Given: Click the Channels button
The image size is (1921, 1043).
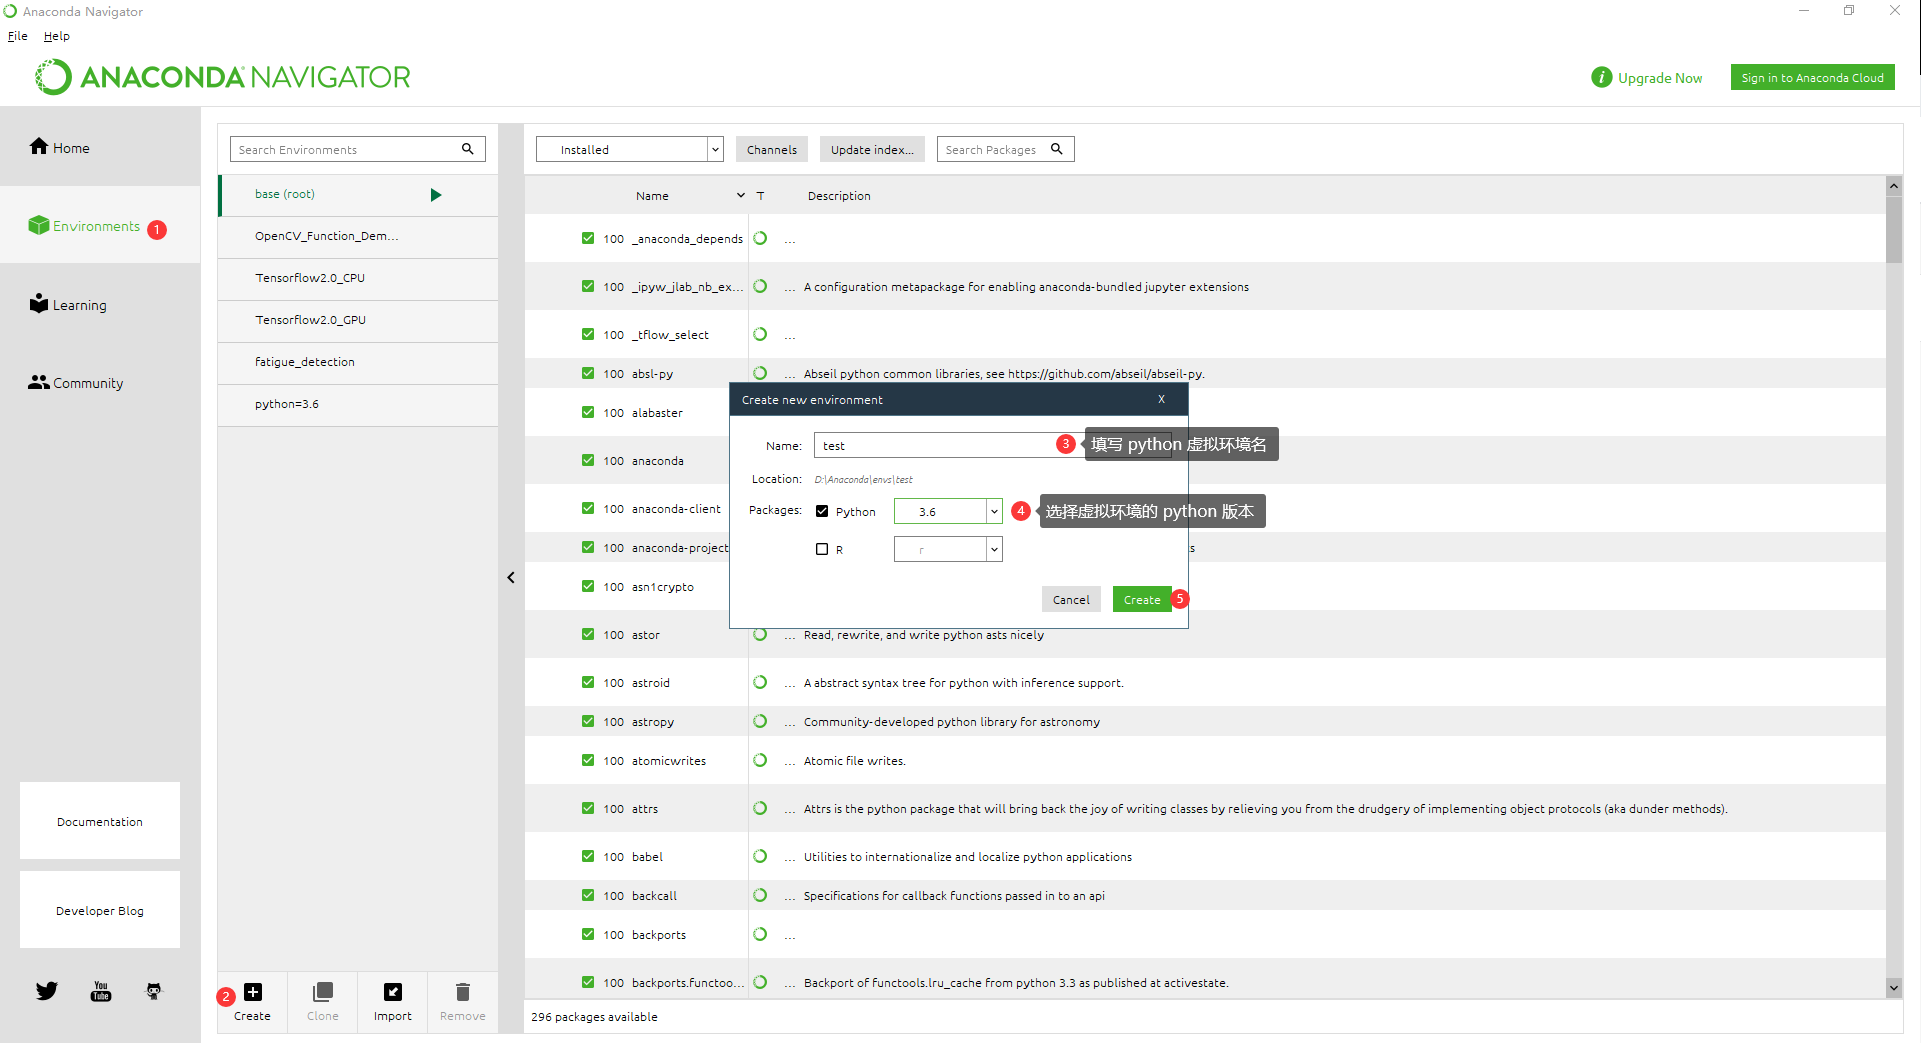Looking at the screenshot, I should [772, 149].
